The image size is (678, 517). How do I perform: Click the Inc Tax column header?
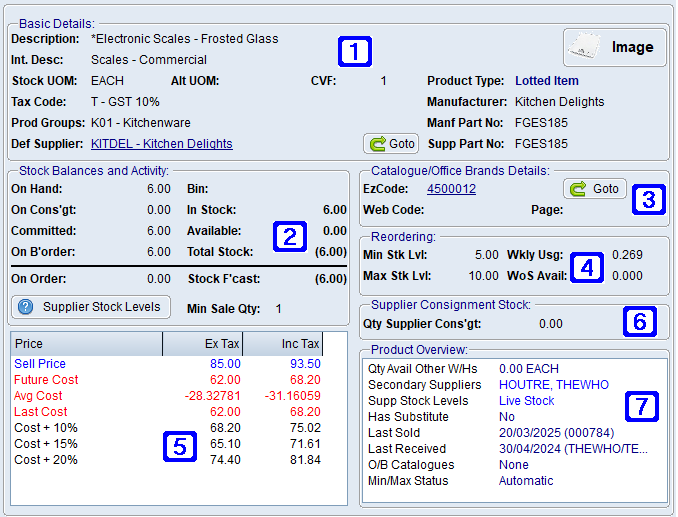tap(283, 344)
